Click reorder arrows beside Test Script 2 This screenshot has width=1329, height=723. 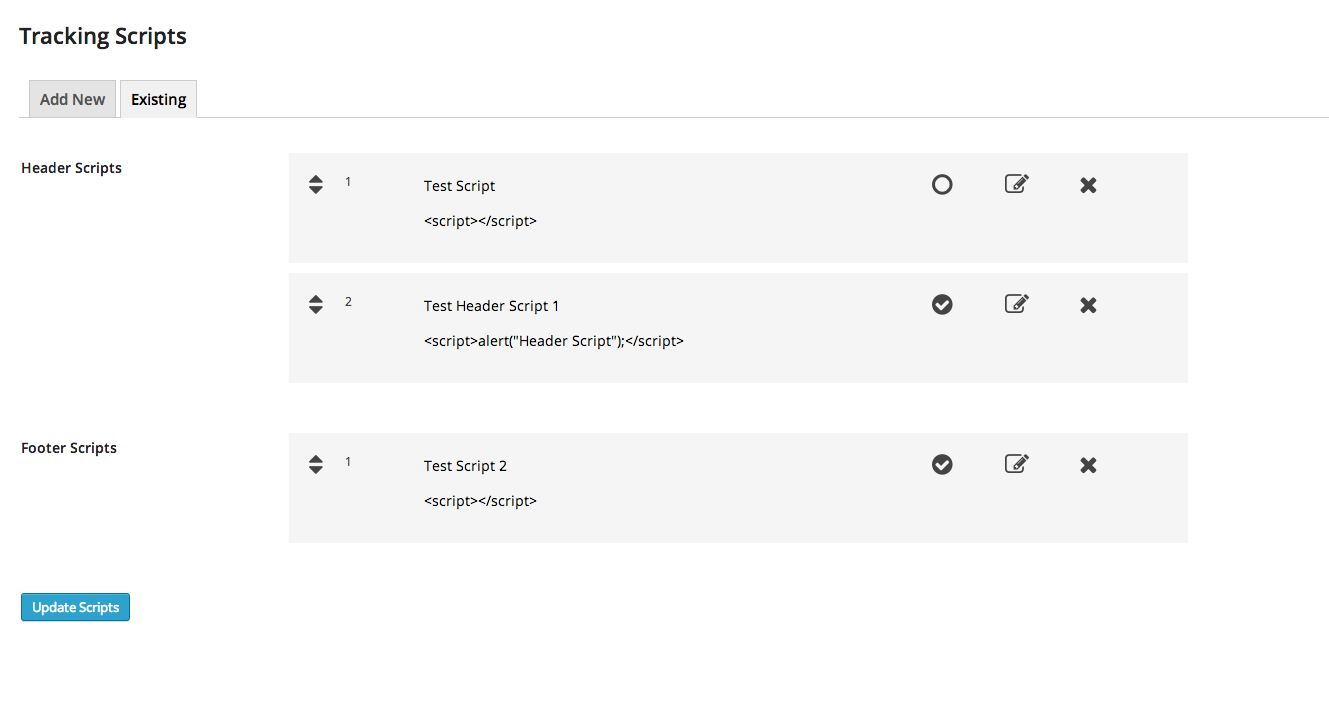point(316,464)
